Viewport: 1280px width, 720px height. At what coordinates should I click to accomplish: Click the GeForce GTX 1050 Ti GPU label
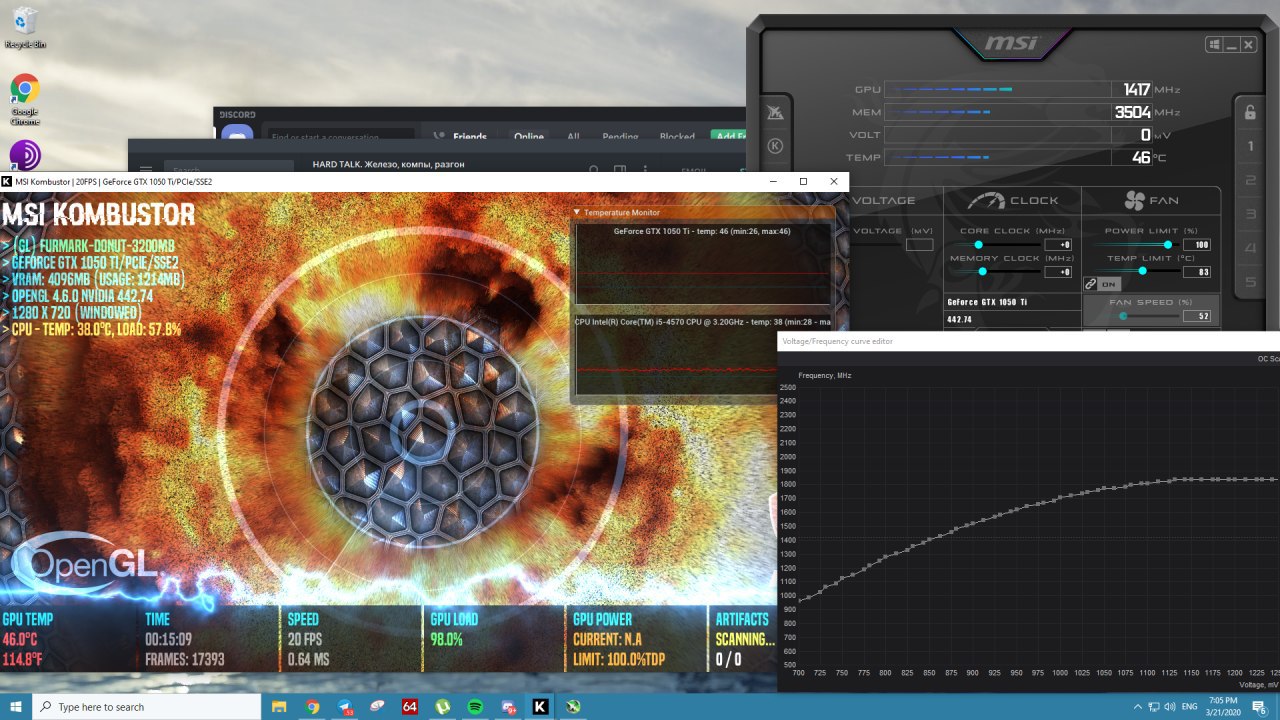coord(987,302)
